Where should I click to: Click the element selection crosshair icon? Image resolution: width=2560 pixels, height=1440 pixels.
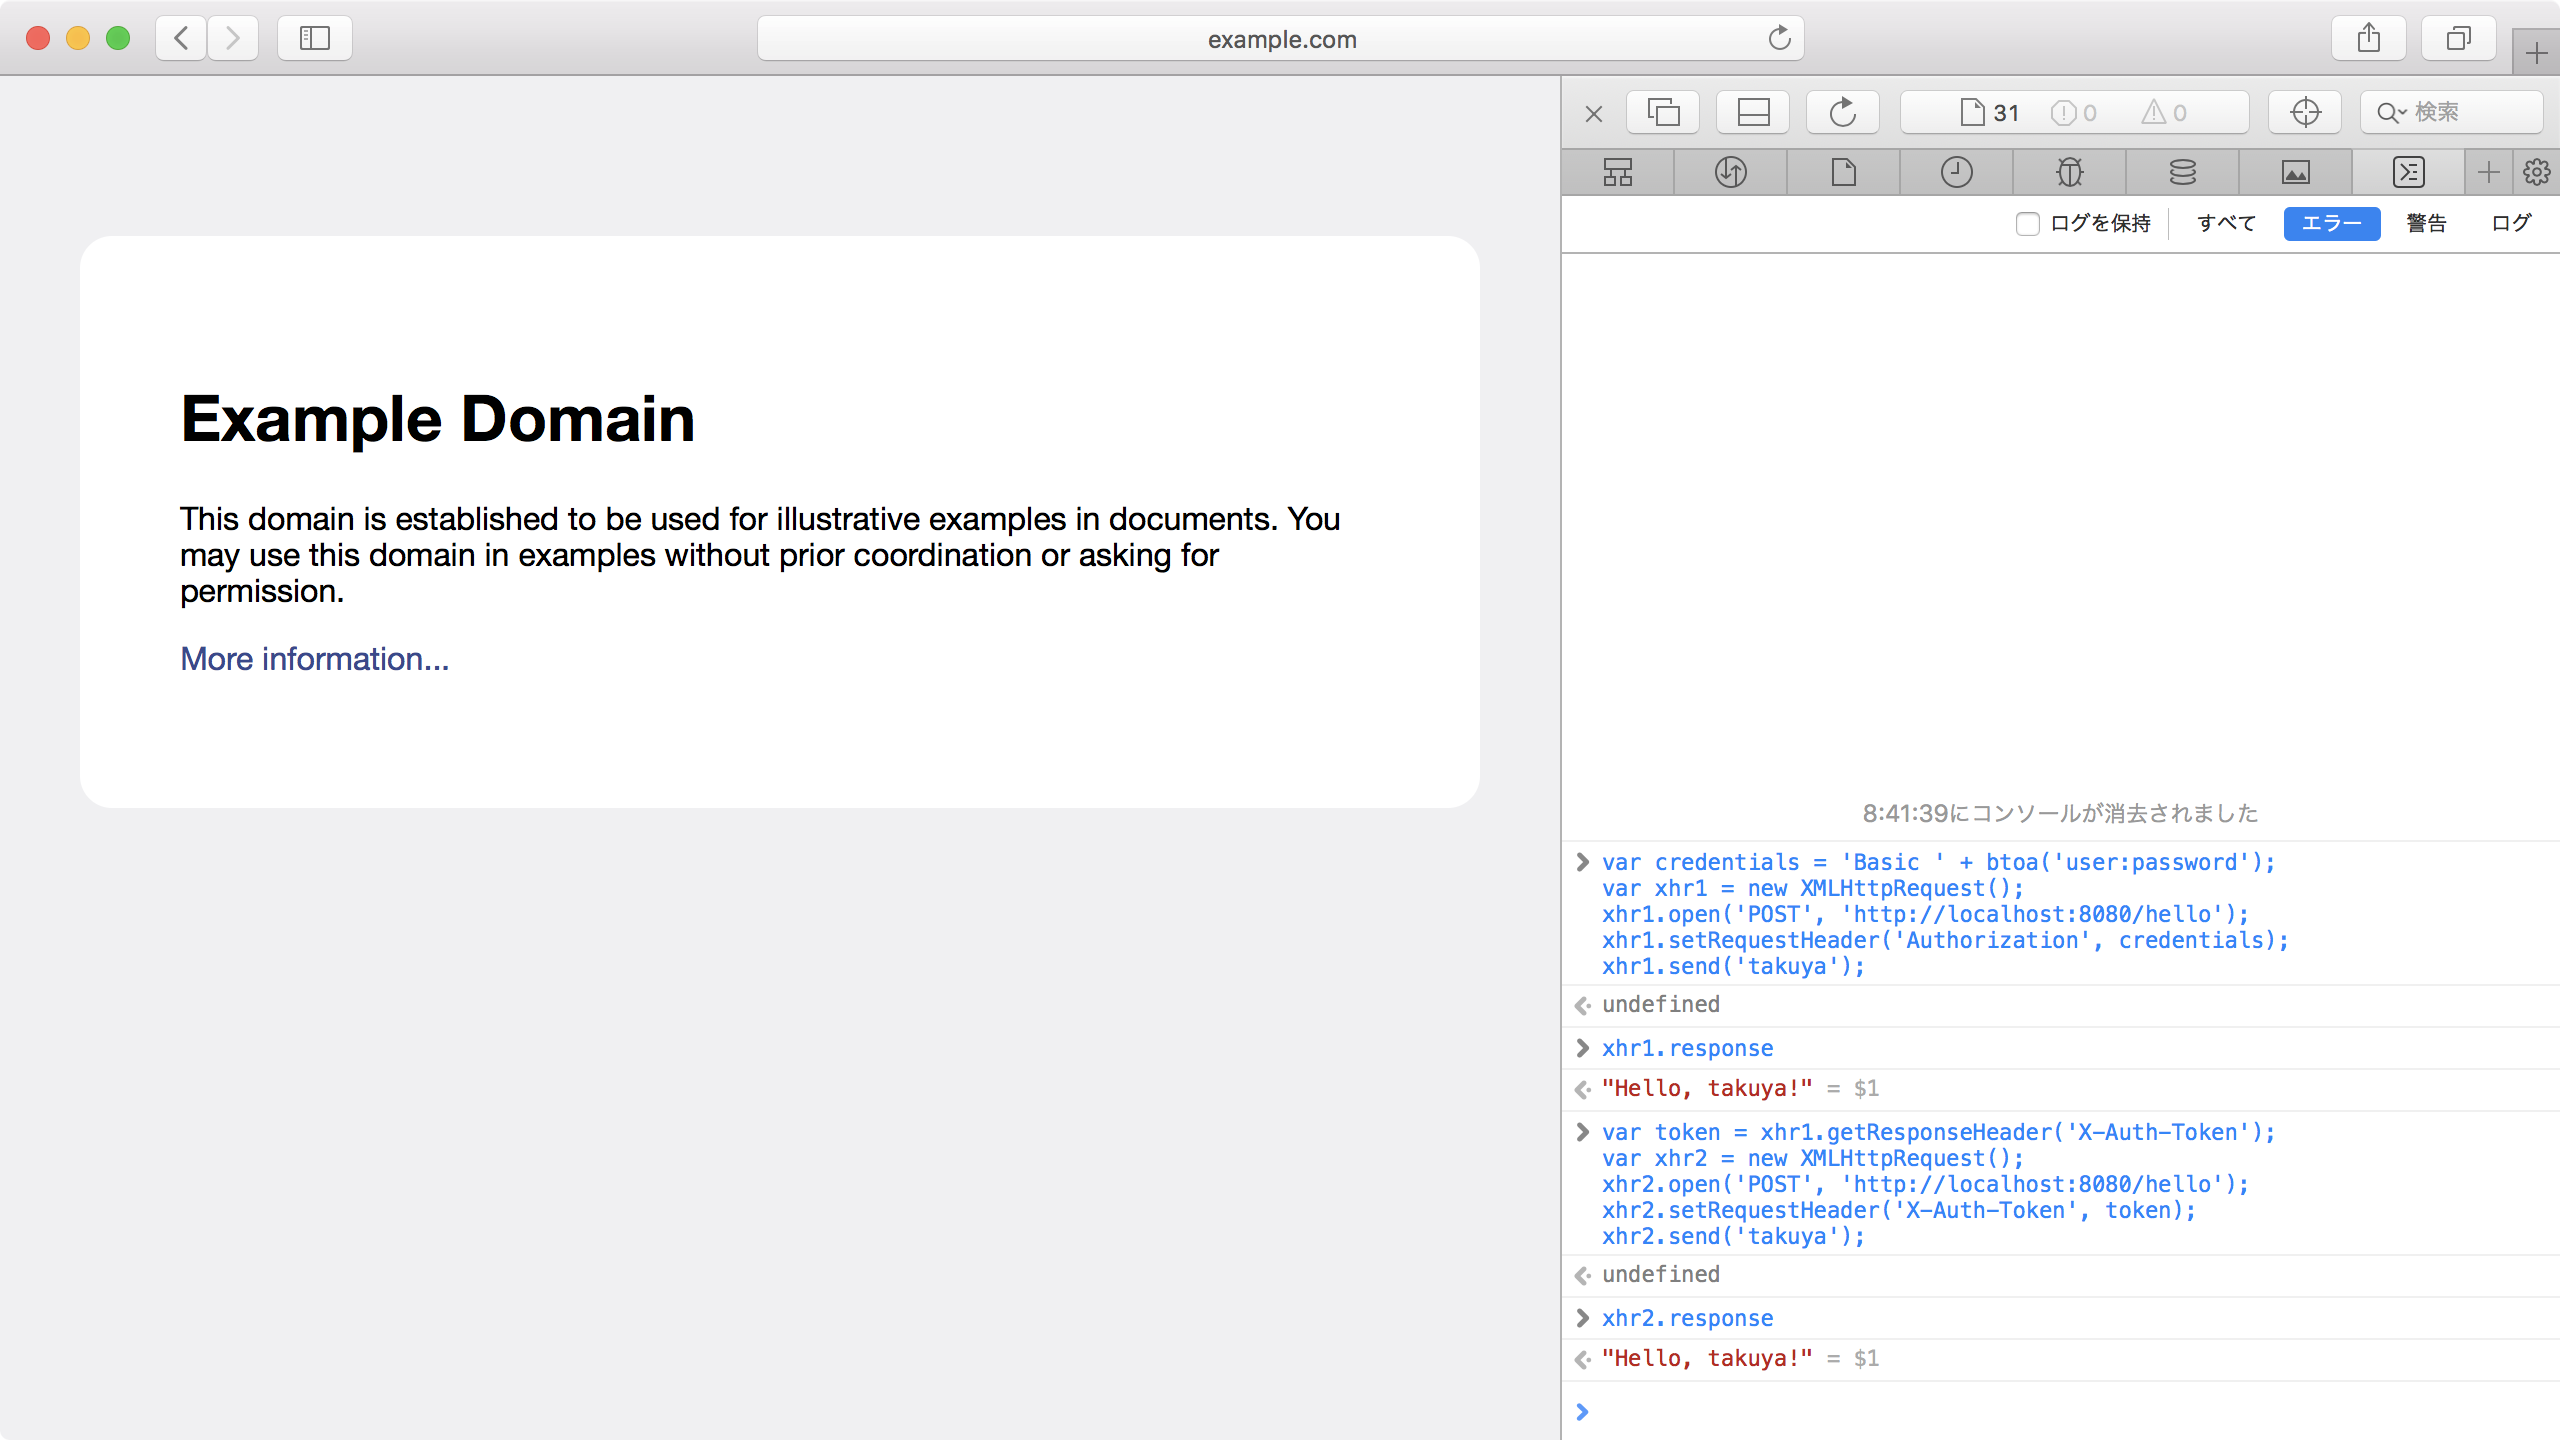pos(2305,112)
